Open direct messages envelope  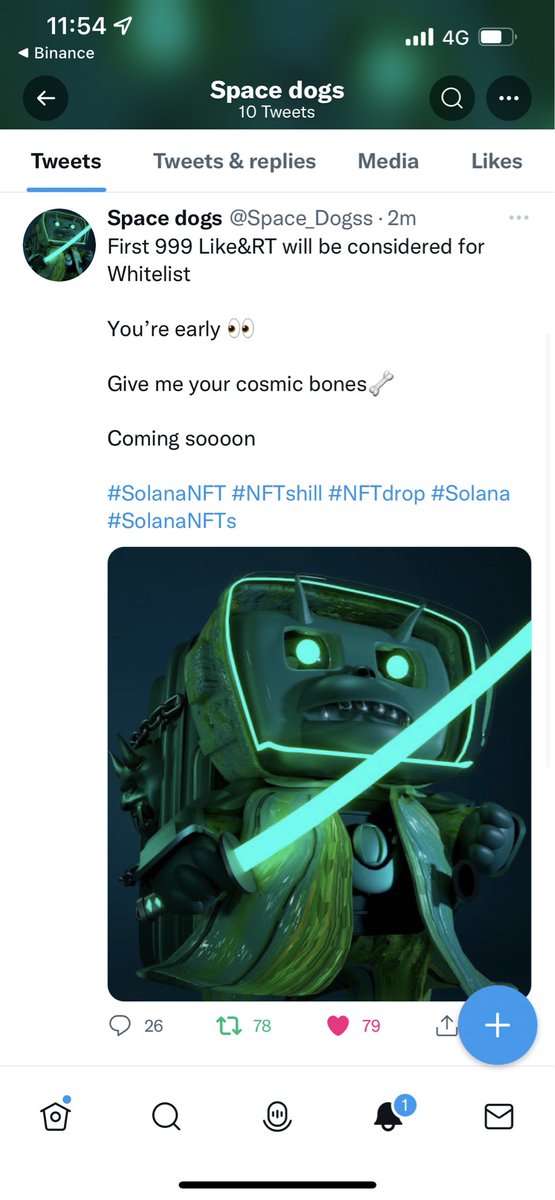[499, 1115]
